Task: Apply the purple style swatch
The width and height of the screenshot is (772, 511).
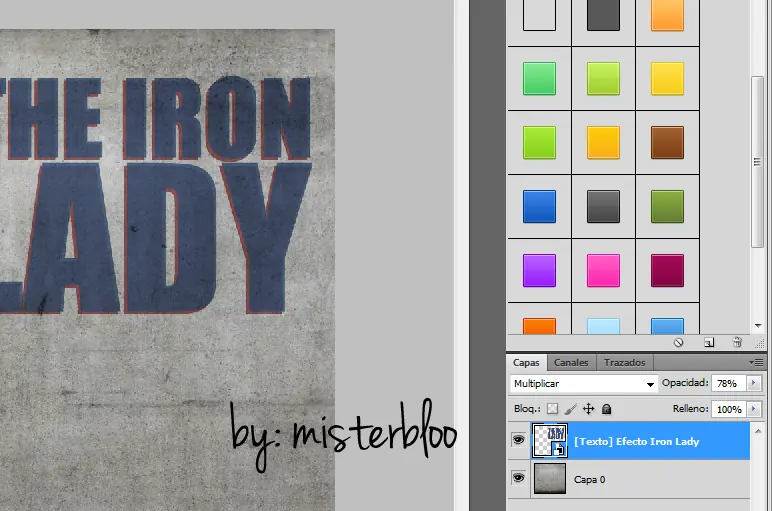Action: pyautogui.click(x=539, y=270)
